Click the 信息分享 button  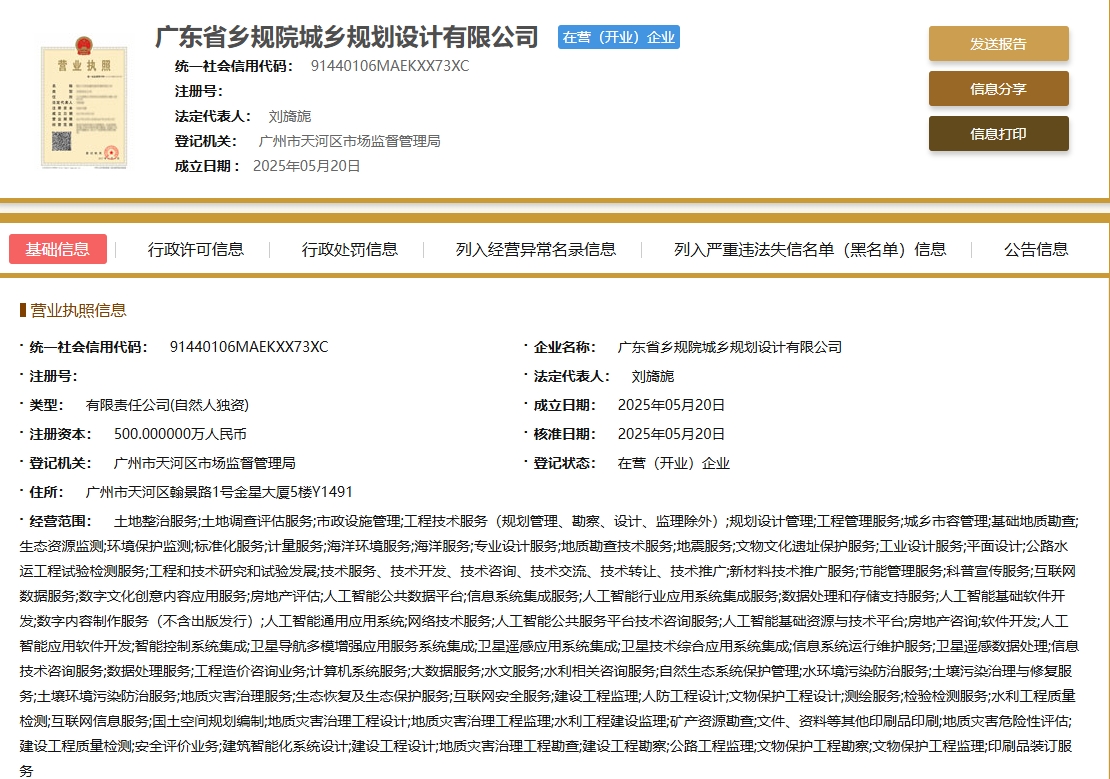998,88
